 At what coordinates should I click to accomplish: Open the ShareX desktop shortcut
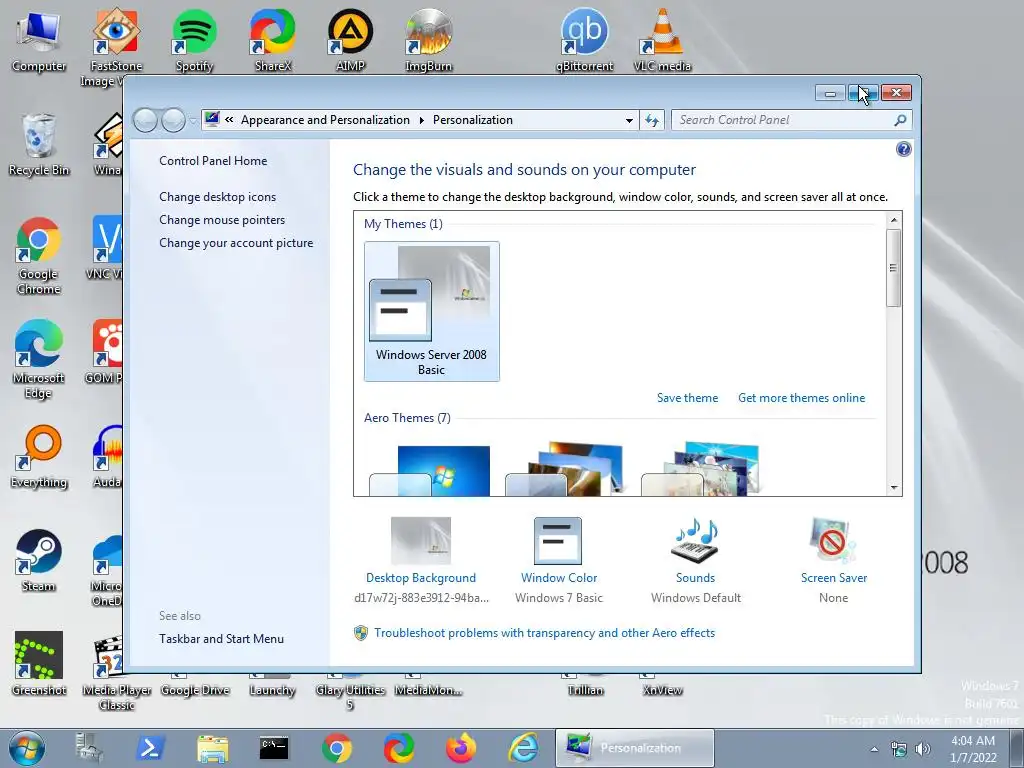click(272, 40)
